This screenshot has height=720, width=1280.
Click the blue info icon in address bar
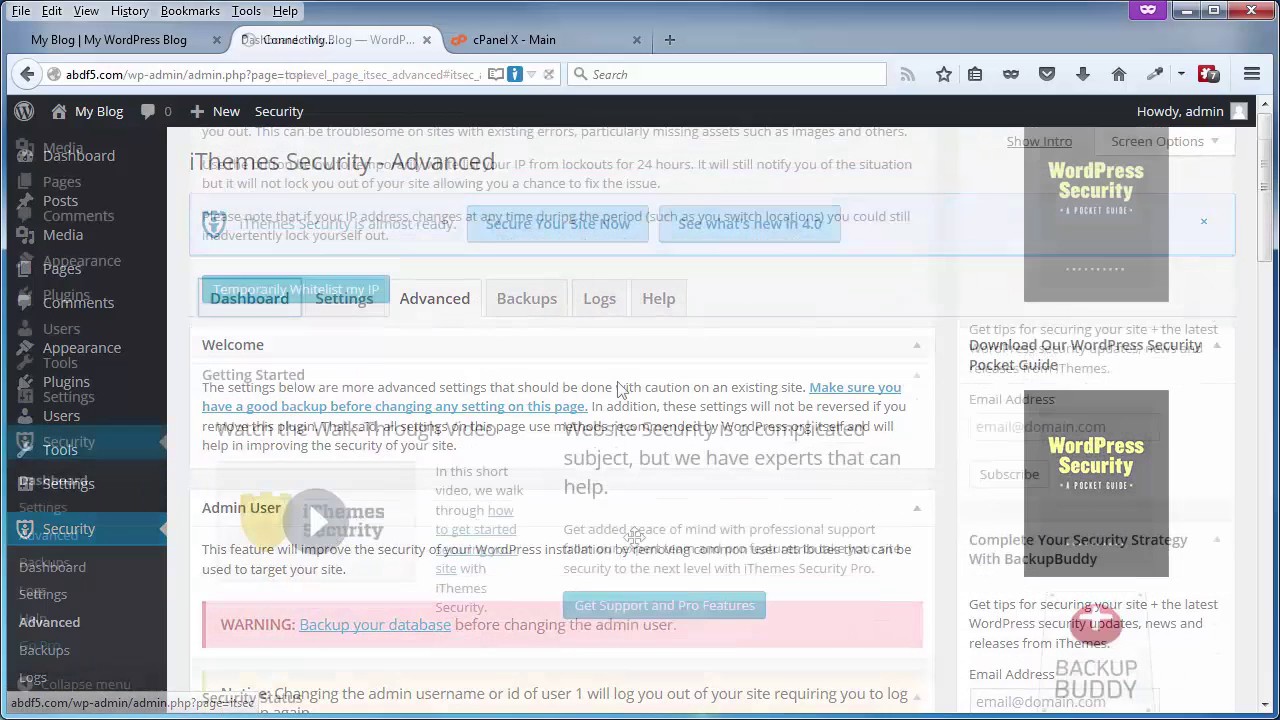tap(514, 74)
